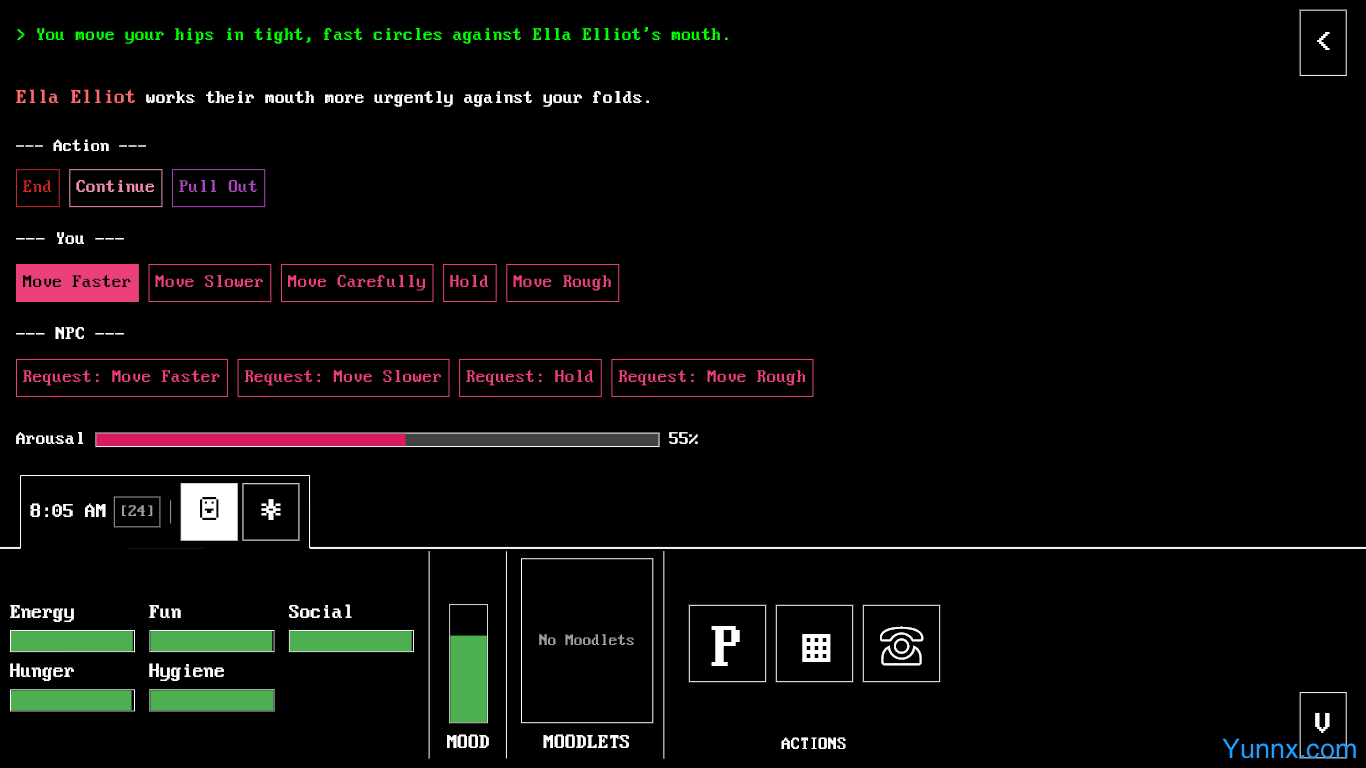The height and width of the screenshot is (768, 1366).
Task: Click the Energy need bar
Action: tap(72, 641)
